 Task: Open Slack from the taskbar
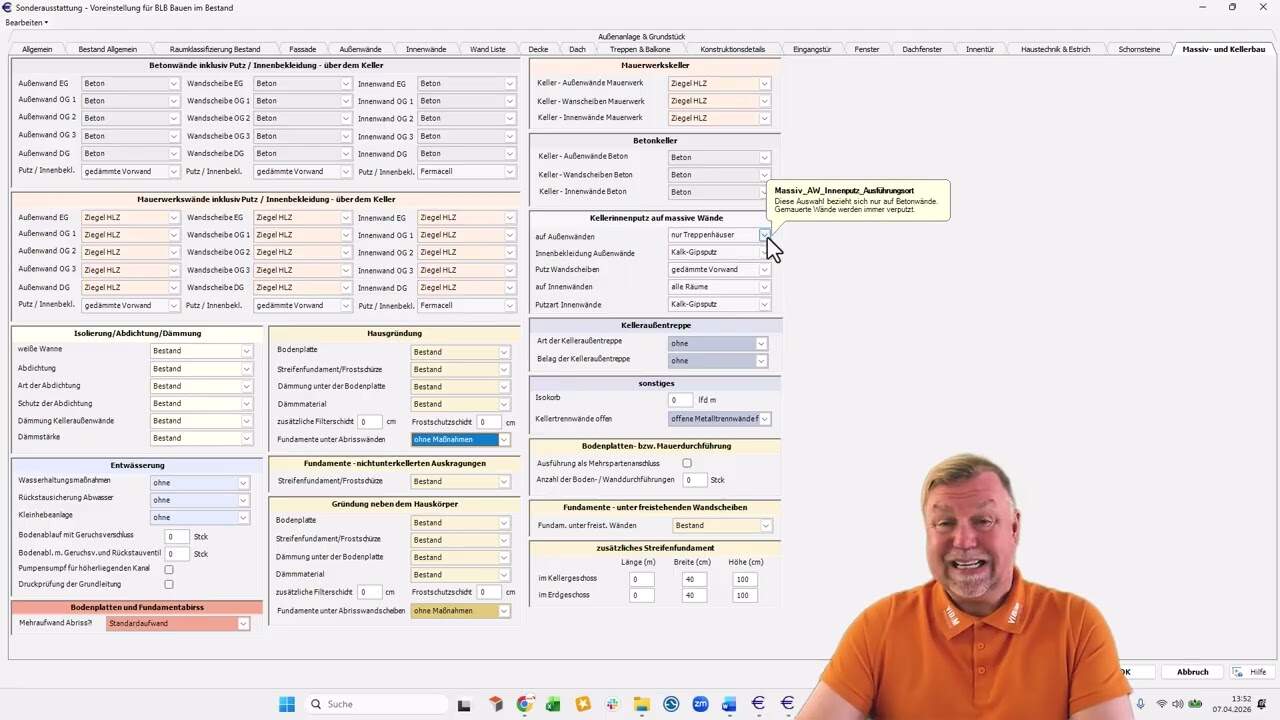(612, 704)
